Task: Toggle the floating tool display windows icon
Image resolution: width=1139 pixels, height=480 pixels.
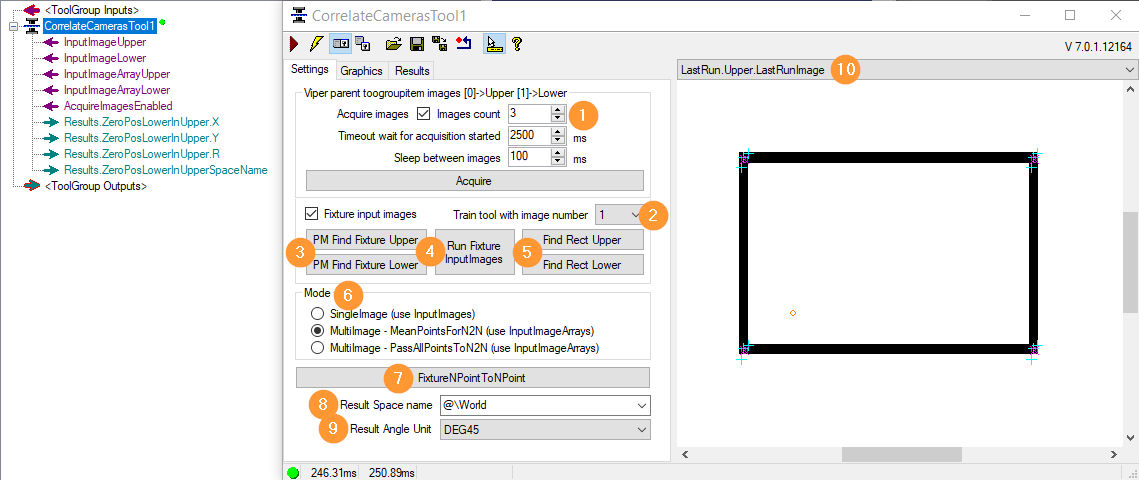Action: 363,44
